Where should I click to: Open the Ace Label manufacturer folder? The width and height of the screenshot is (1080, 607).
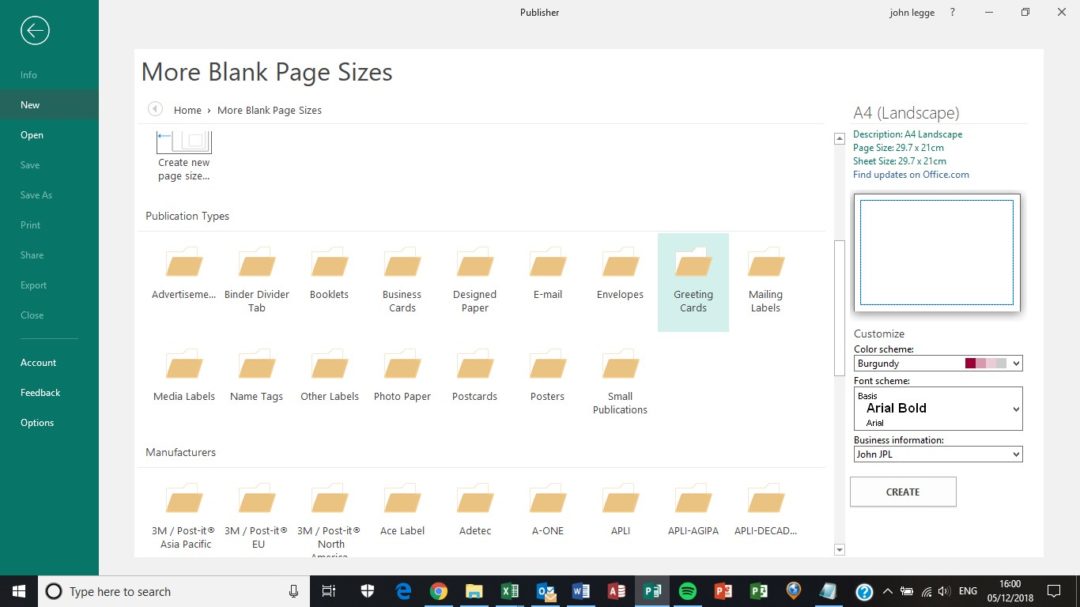[x=402, y=511]
